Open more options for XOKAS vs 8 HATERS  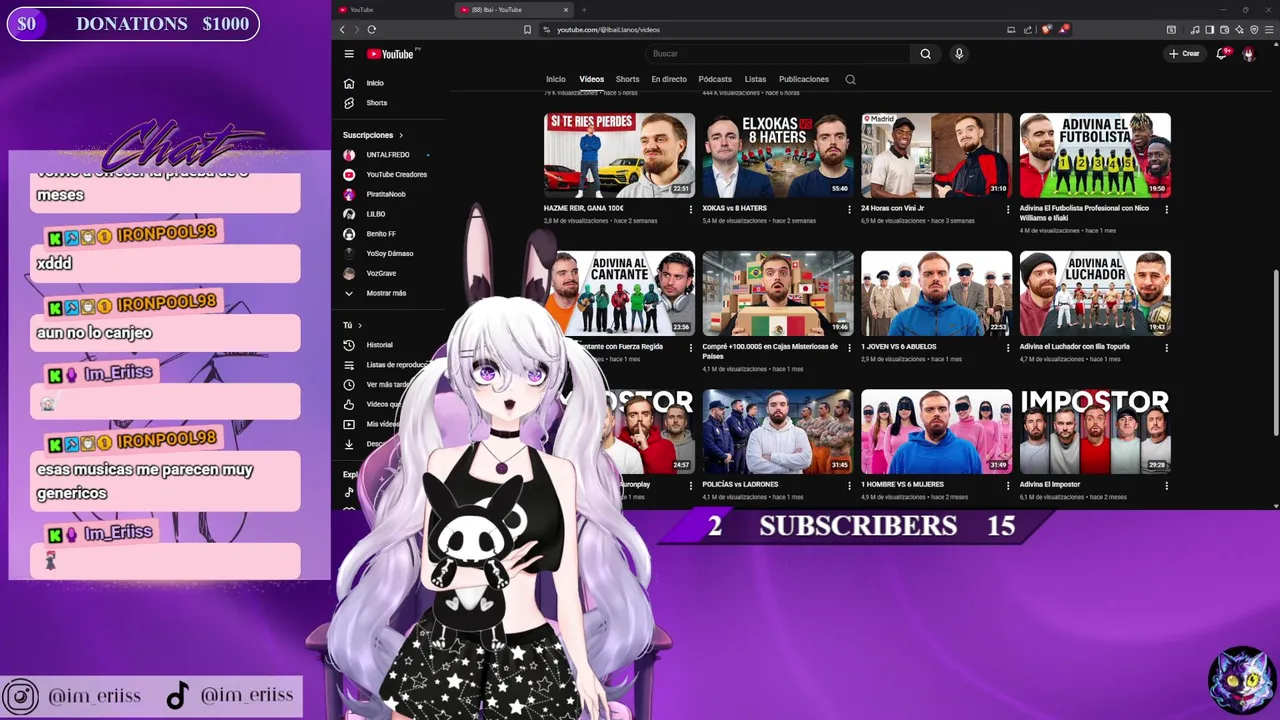tap(849, 210)
